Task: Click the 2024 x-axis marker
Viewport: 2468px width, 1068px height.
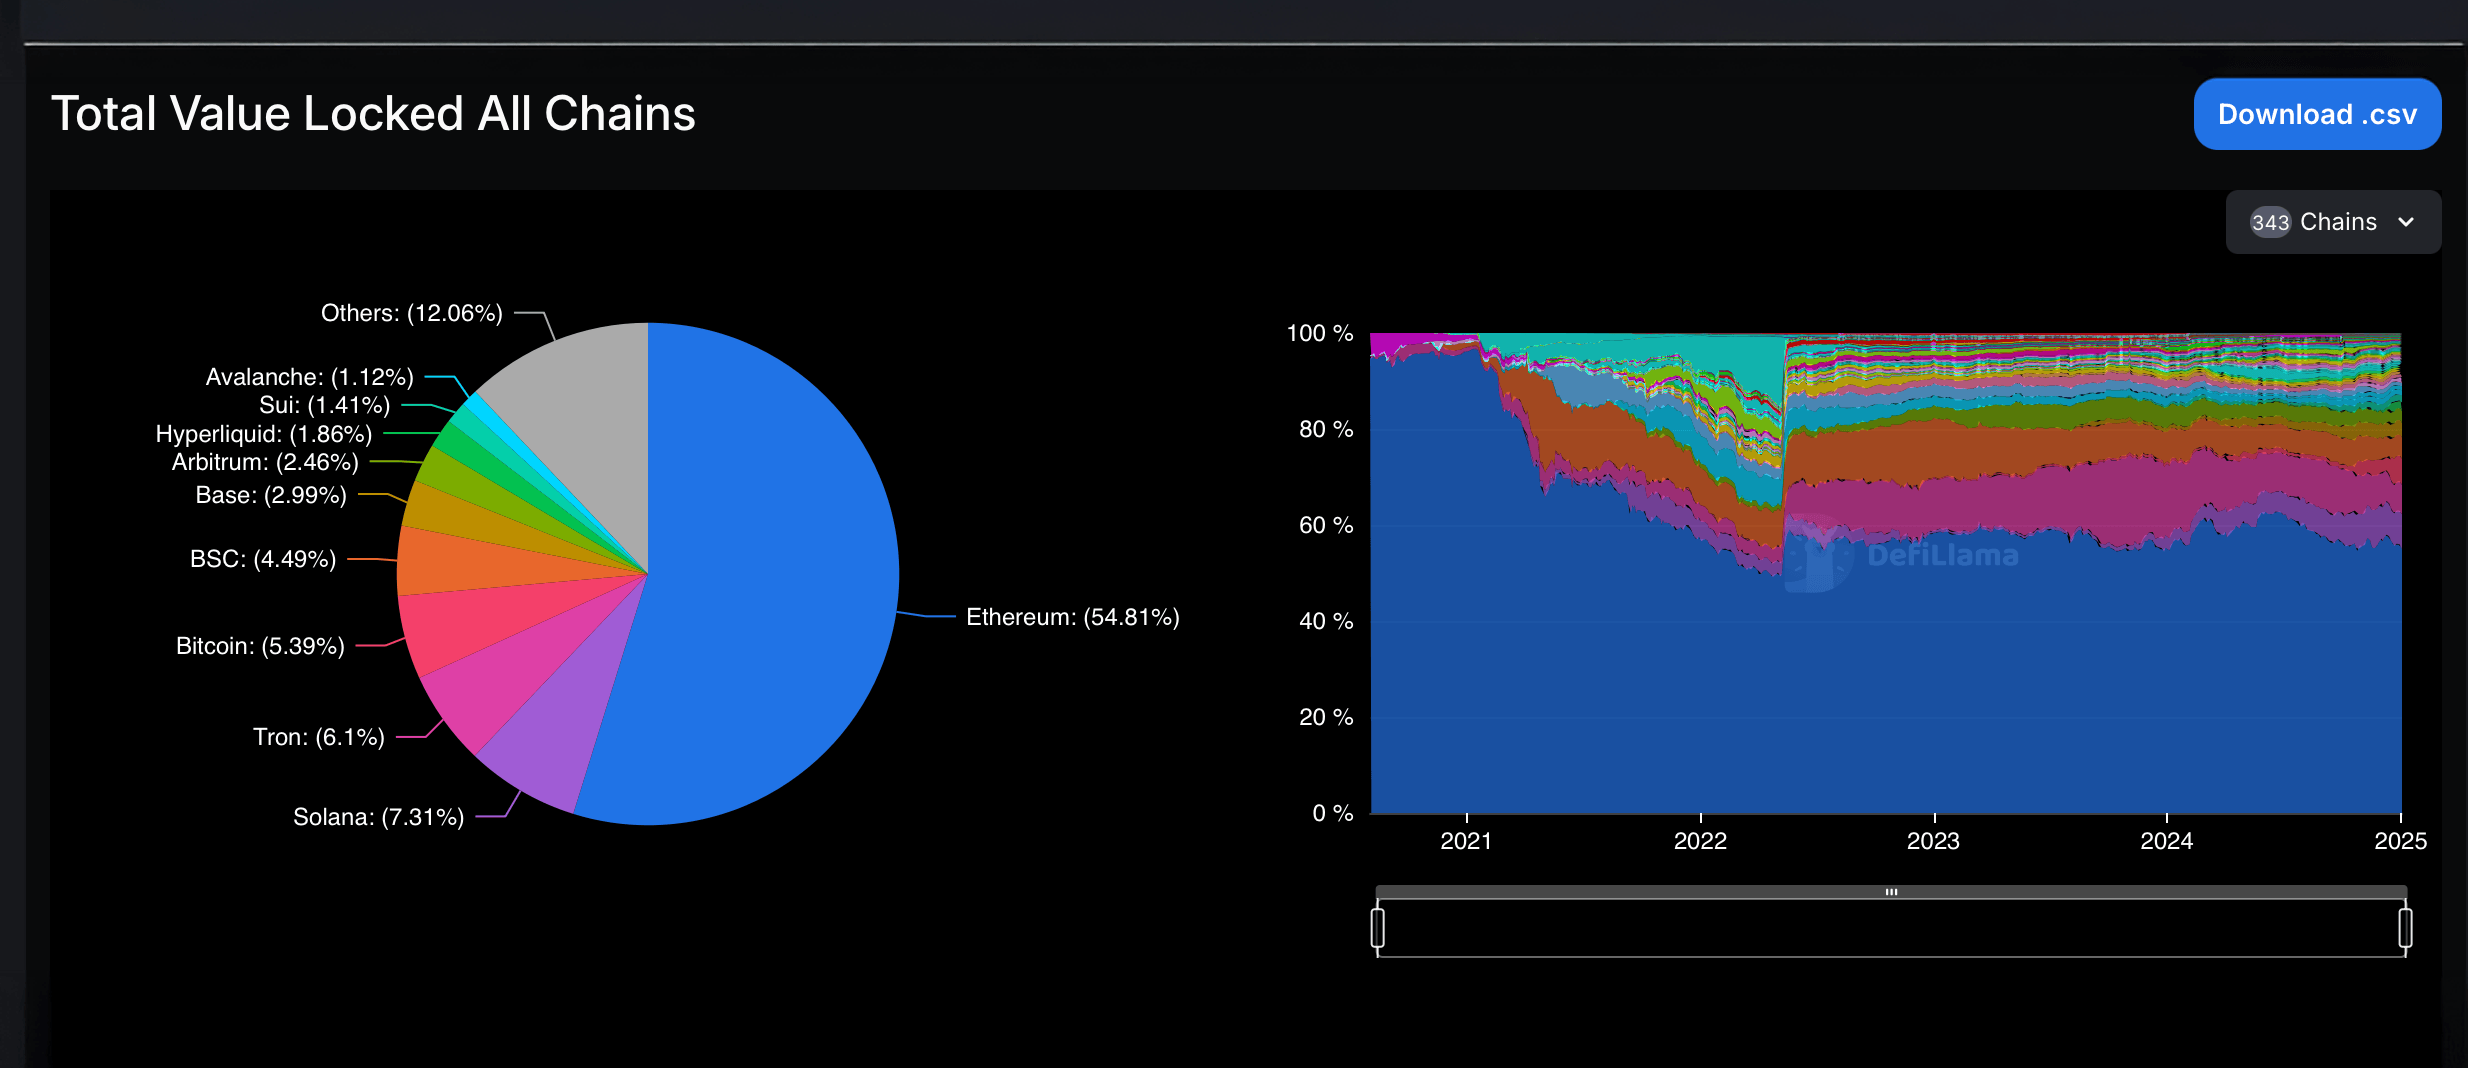Action: [x=2166, y=841]
